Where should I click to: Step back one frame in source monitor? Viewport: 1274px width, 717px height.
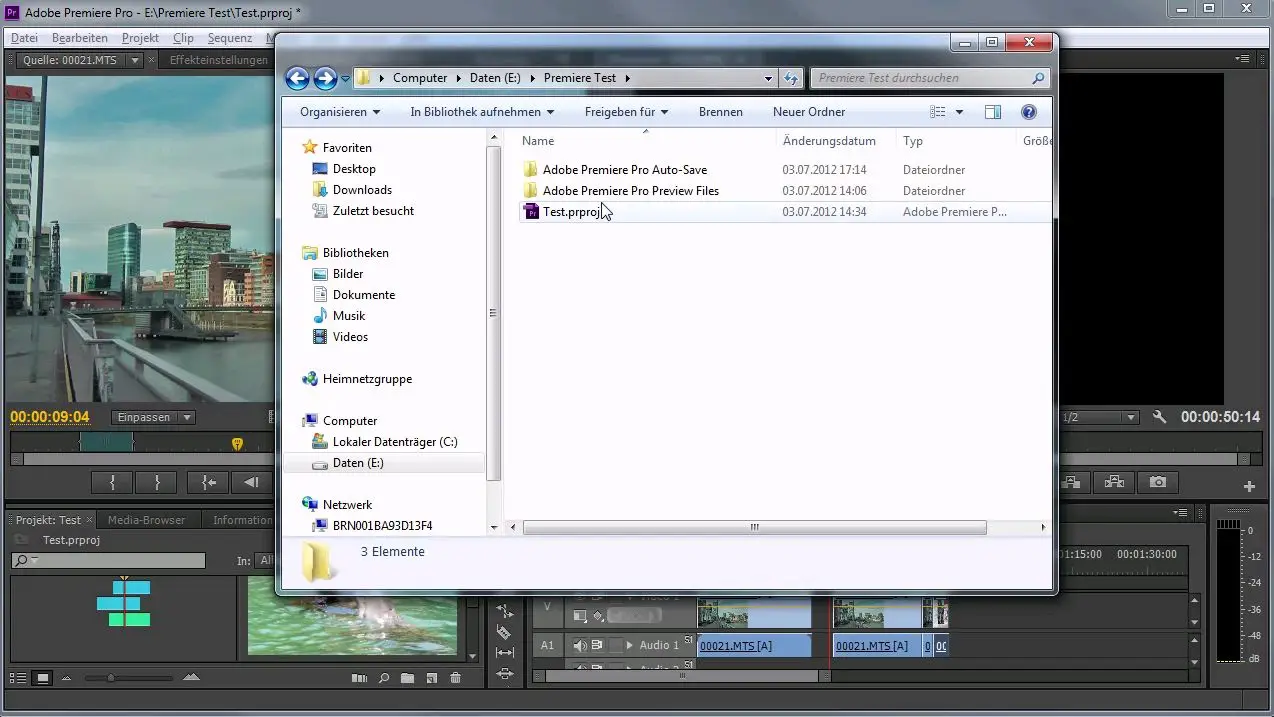[x=252, y=482]
